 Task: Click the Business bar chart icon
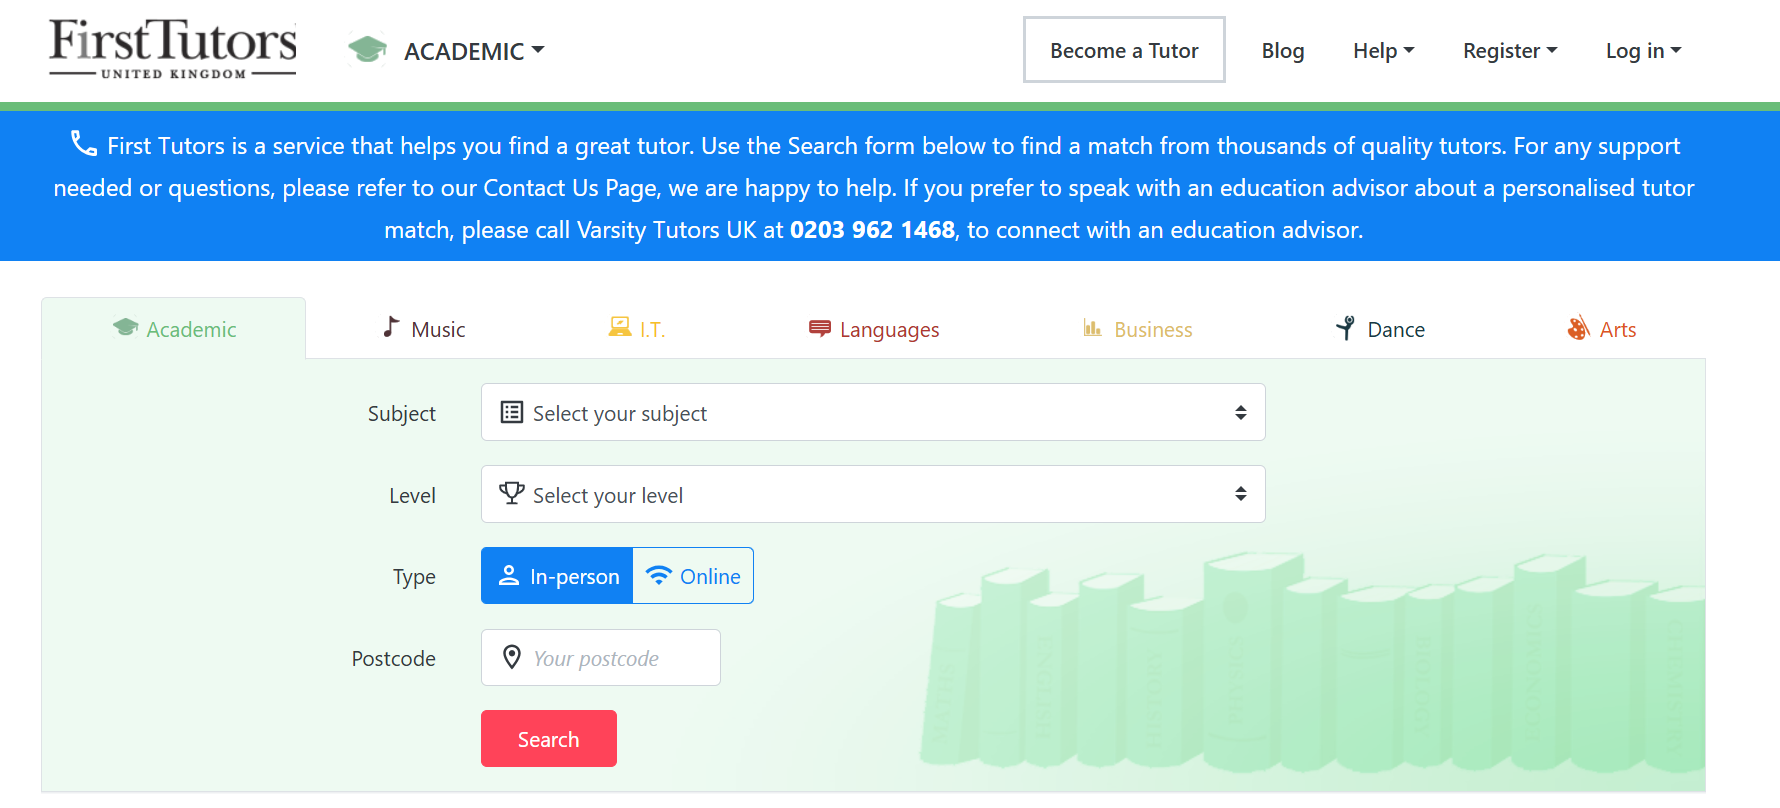(x=1092, y=328)
